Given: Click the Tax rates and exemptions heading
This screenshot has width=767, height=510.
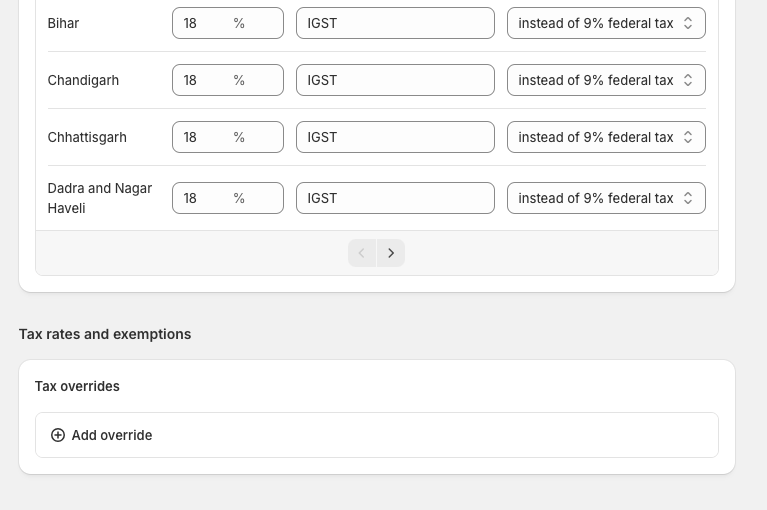Looking at the screenshot, I should point(105,334).
